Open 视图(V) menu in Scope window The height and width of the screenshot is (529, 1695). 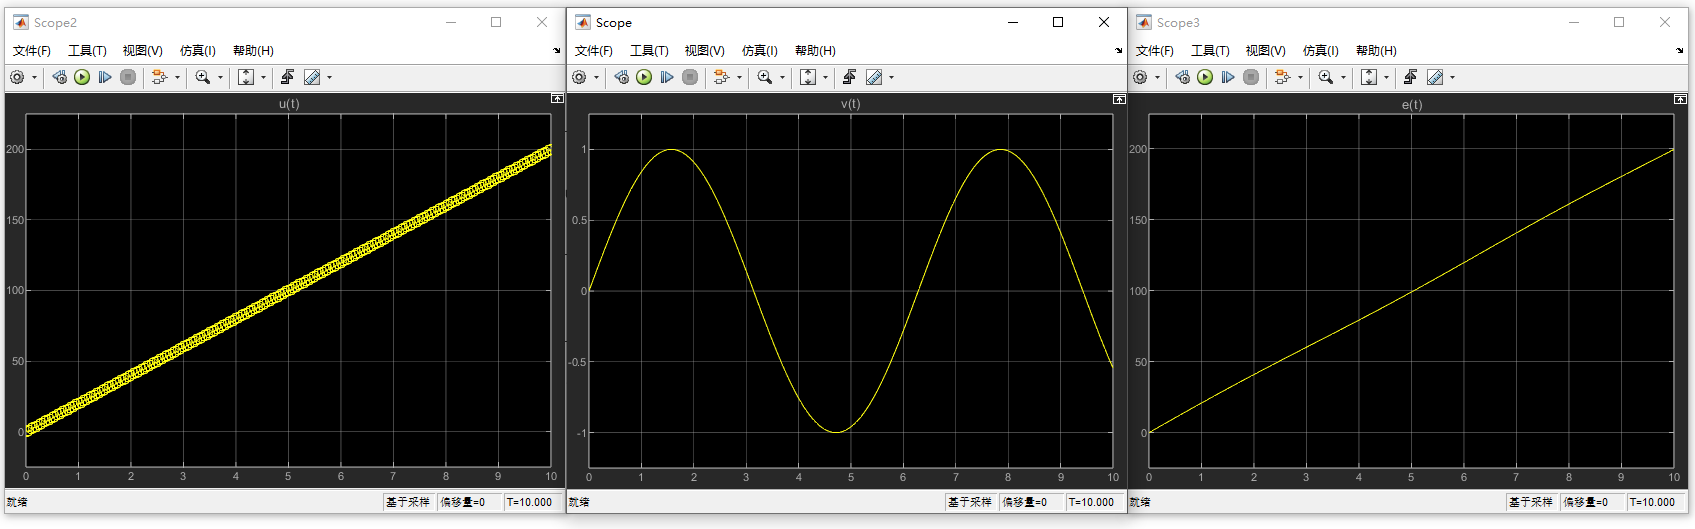[x=704, y=50]
